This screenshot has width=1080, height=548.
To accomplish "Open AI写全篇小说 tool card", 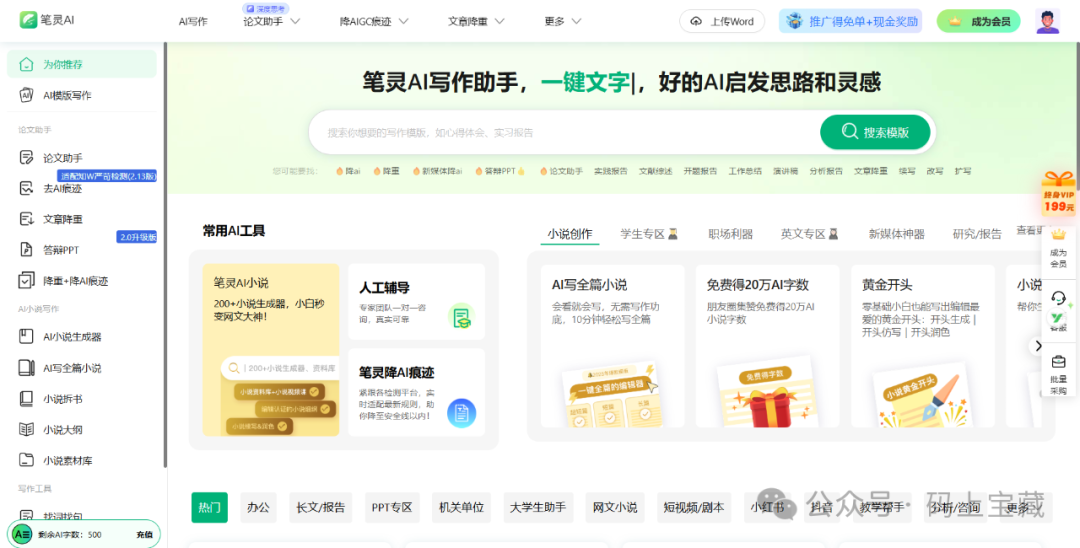I will [x=612, y=346].
